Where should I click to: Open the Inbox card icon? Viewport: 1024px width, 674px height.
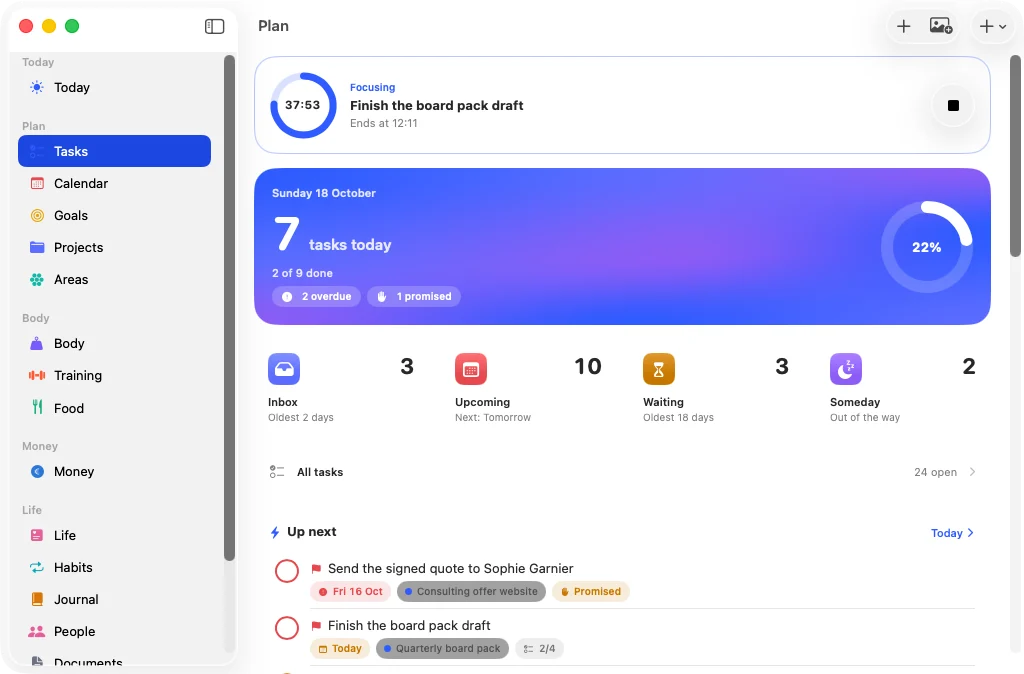[284, 369]
